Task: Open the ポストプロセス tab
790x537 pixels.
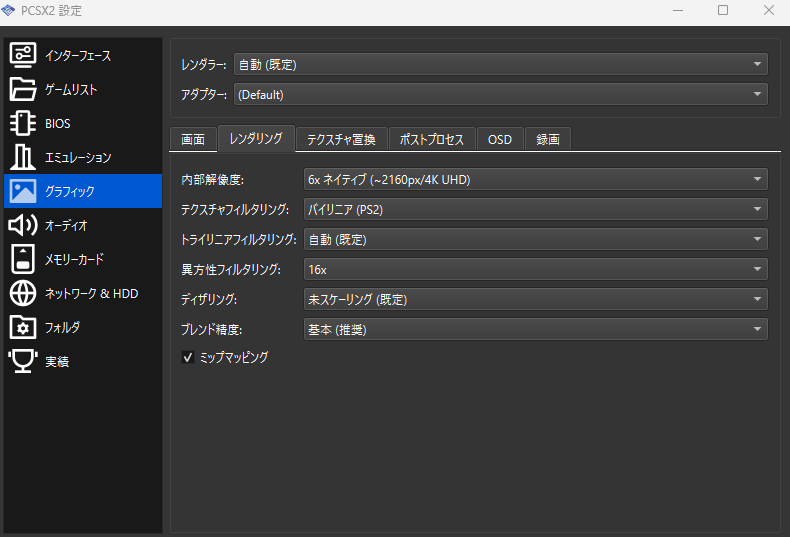Action: click(x=431, y=140)
